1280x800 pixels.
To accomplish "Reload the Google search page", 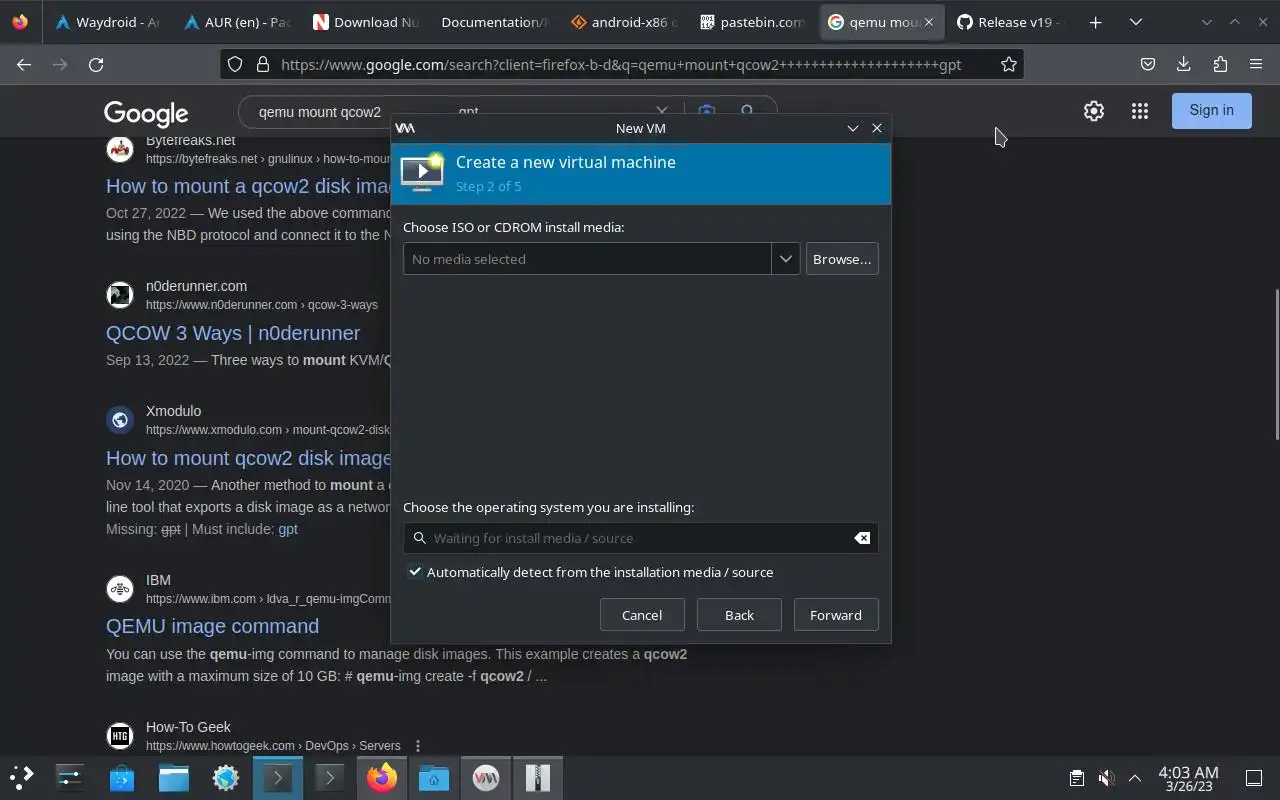I will coord(96,64).
